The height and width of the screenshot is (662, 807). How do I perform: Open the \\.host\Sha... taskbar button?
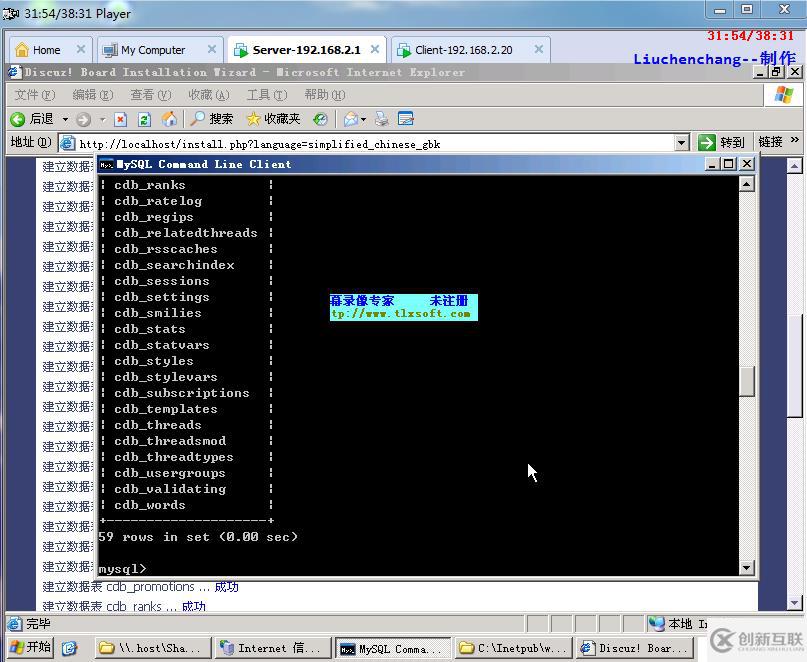pyautogui.click(x=153, y=648)
